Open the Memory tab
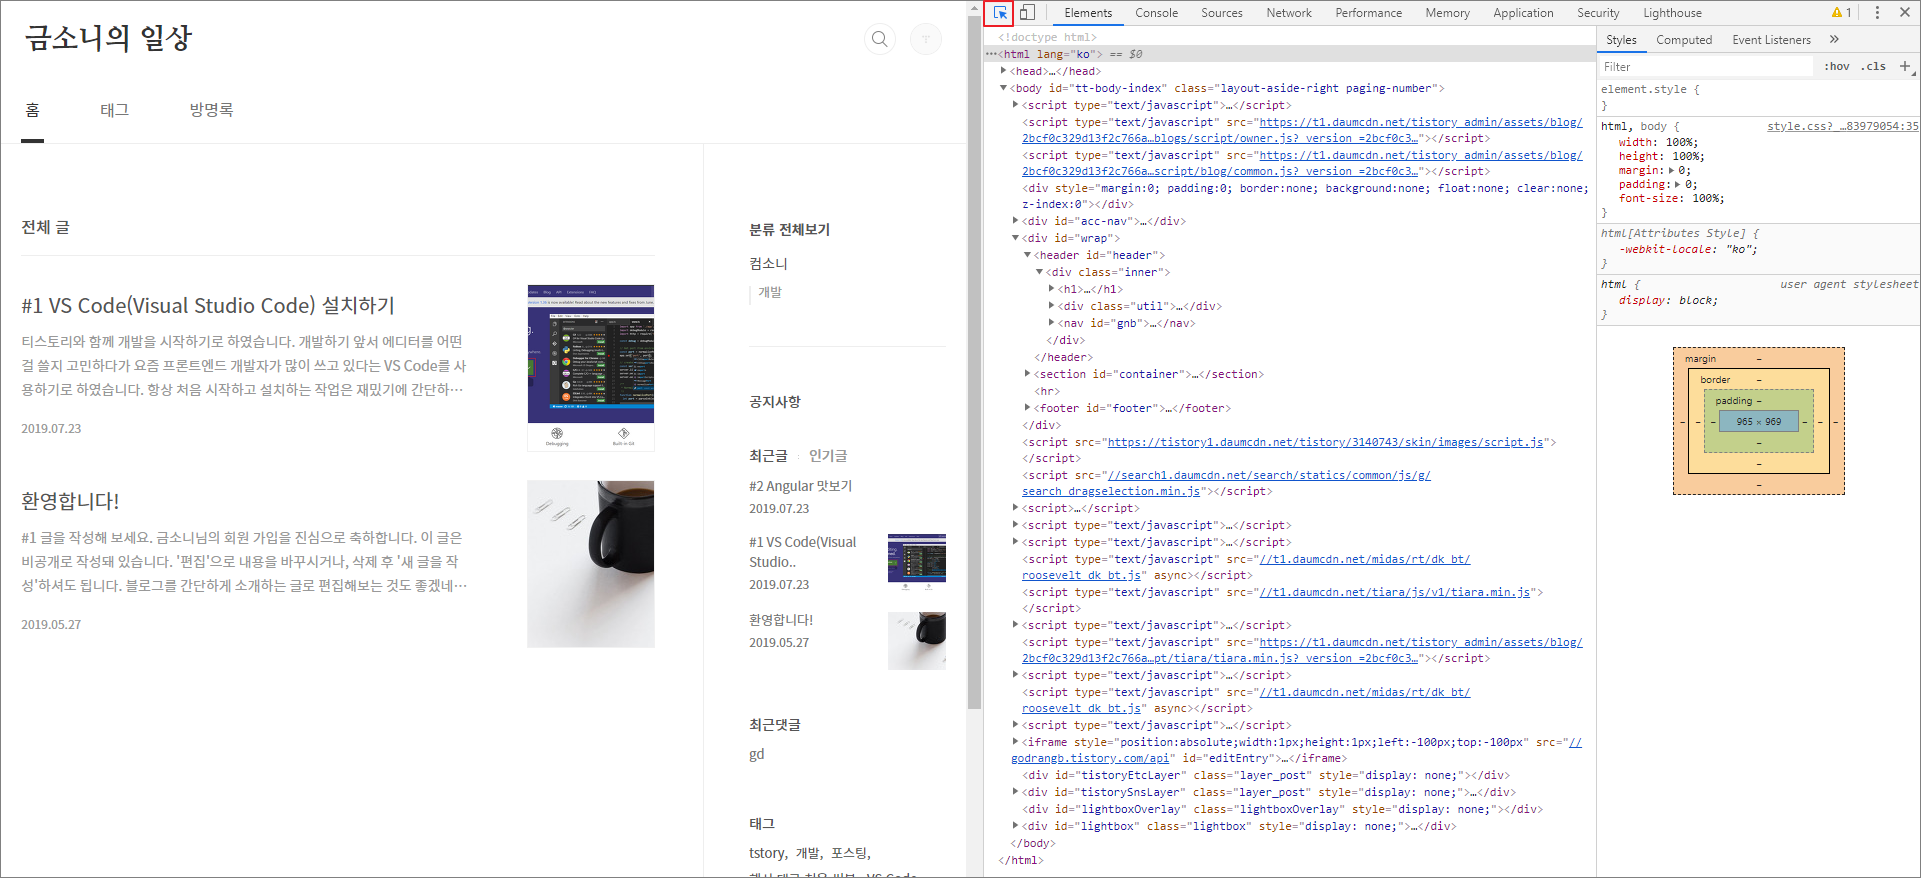Image resolution: width=1921 pixels, height=878 pixels. pyautogui.click(x=1447, y=13)
